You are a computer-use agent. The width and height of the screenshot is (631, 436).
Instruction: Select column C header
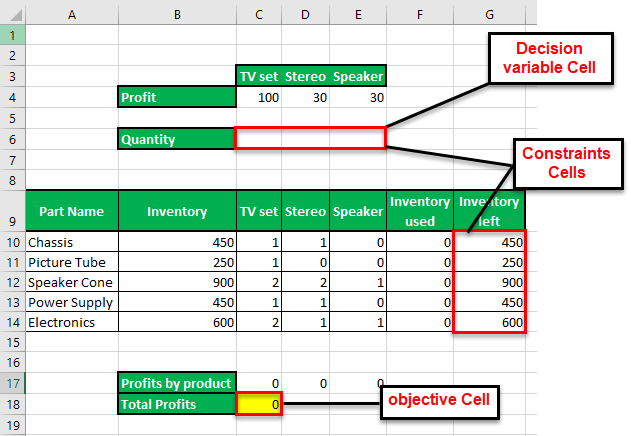click(x=259, y=15)
